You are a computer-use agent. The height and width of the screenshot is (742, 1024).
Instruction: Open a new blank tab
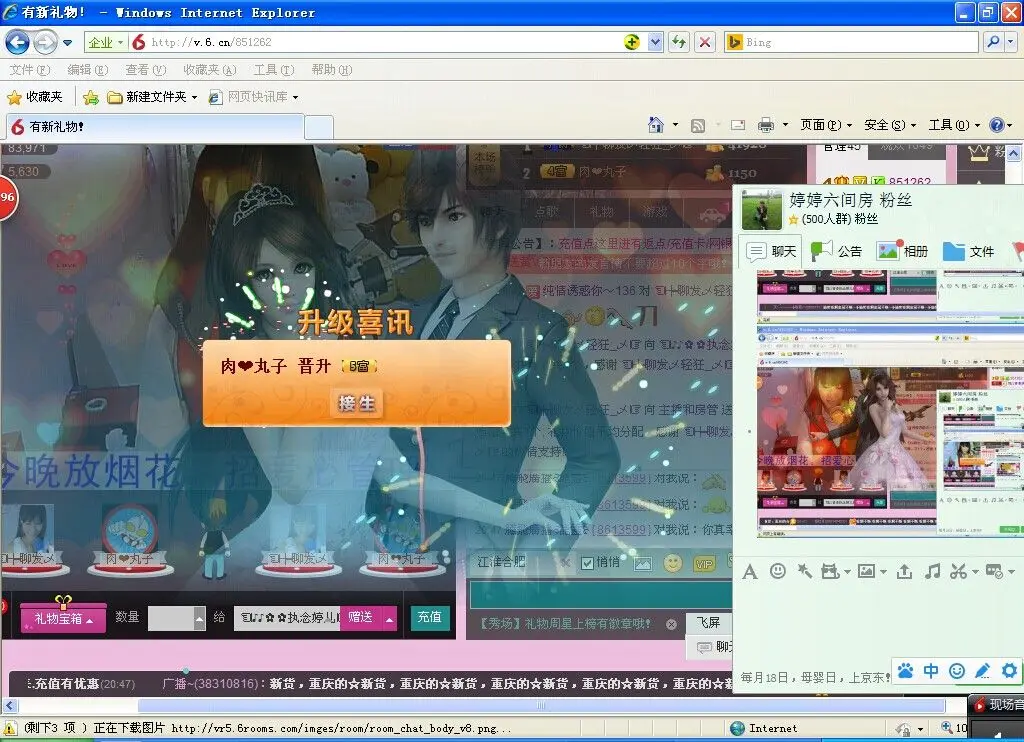pos(319,127)
